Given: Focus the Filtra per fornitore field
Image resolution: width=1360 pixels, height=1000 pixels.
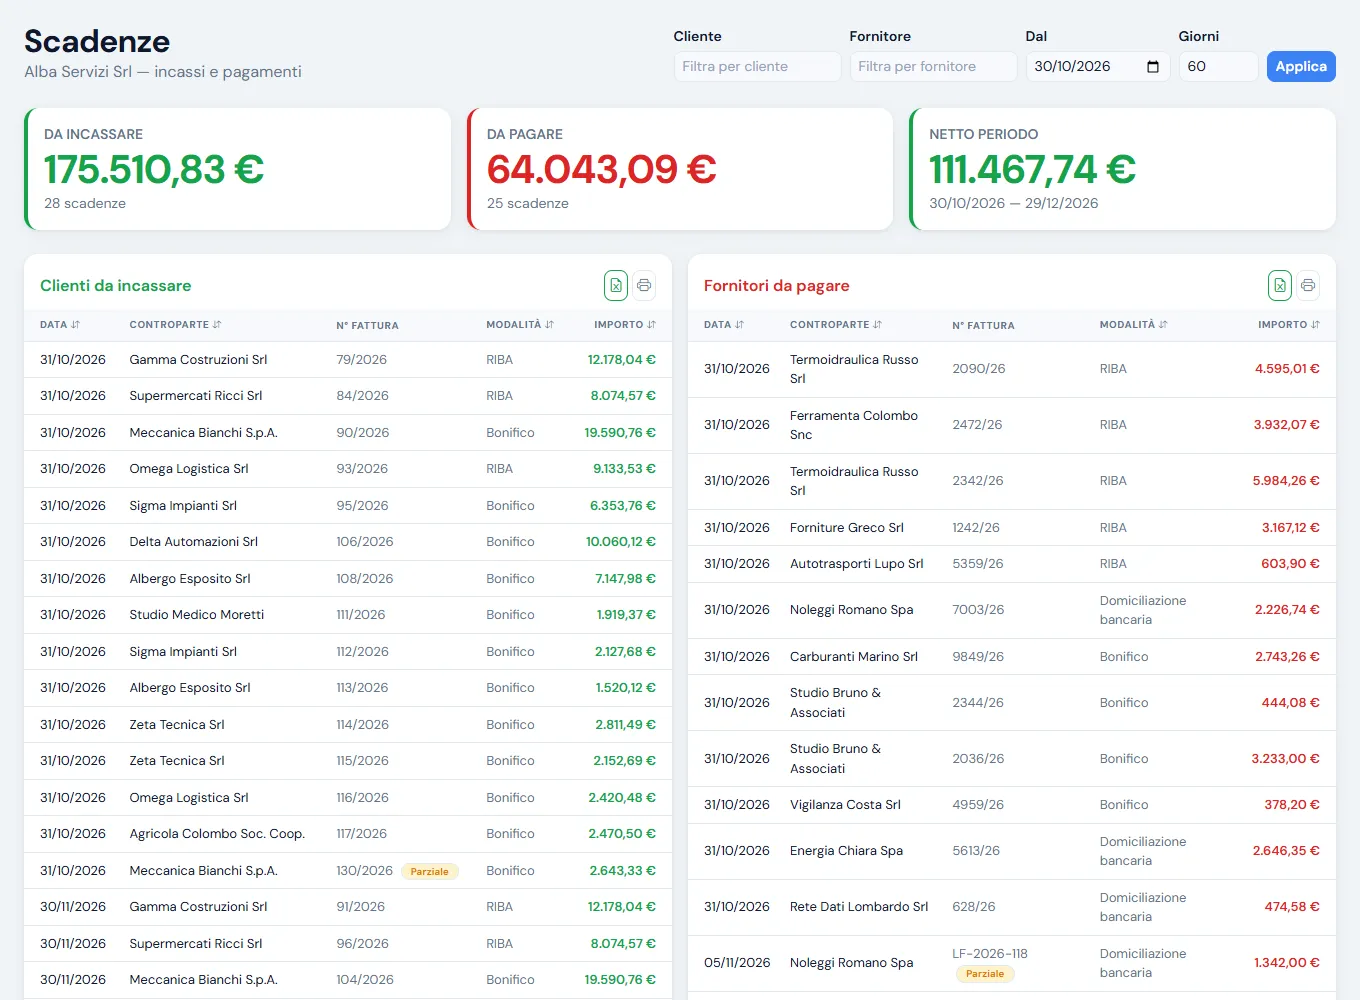Looking at the screenshot, I should tap(933, 67).
